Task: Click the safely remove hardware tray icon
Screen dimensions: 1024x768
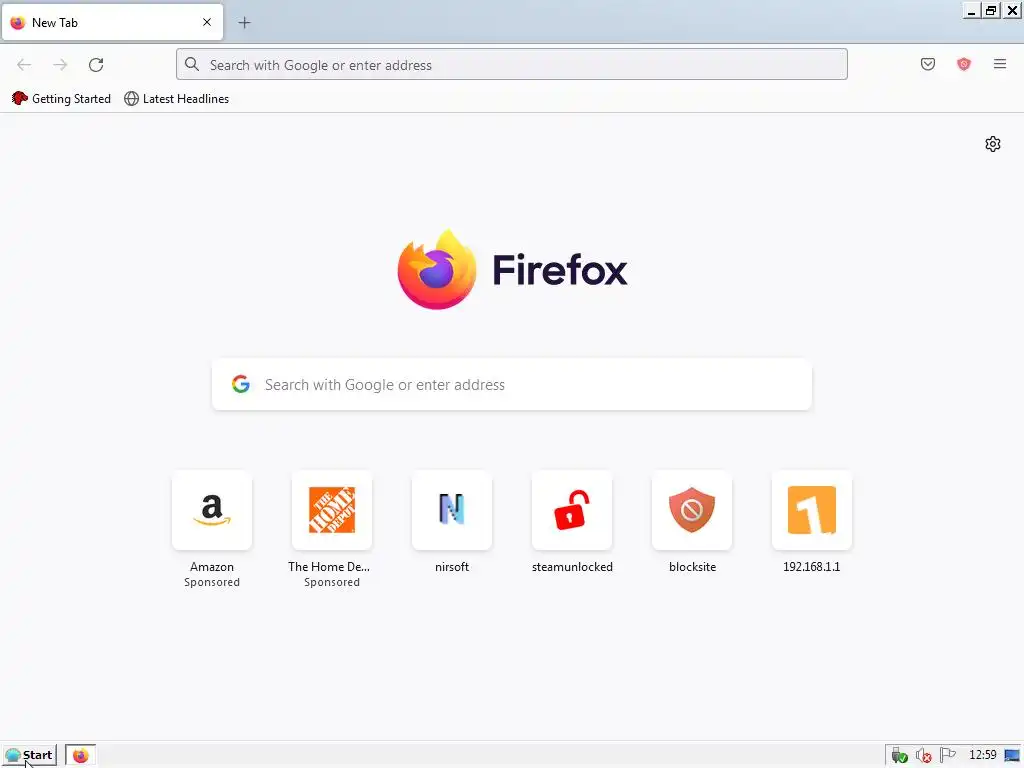Action: (x=899, y=756)
